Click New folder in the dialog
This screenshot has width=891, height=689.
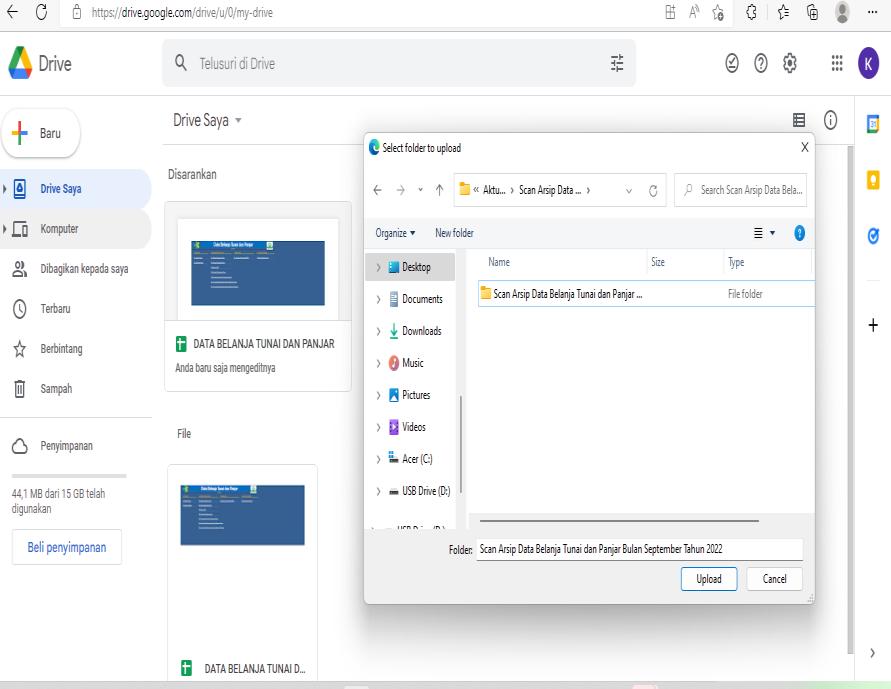pyautogui.click(x=454, y=233)
